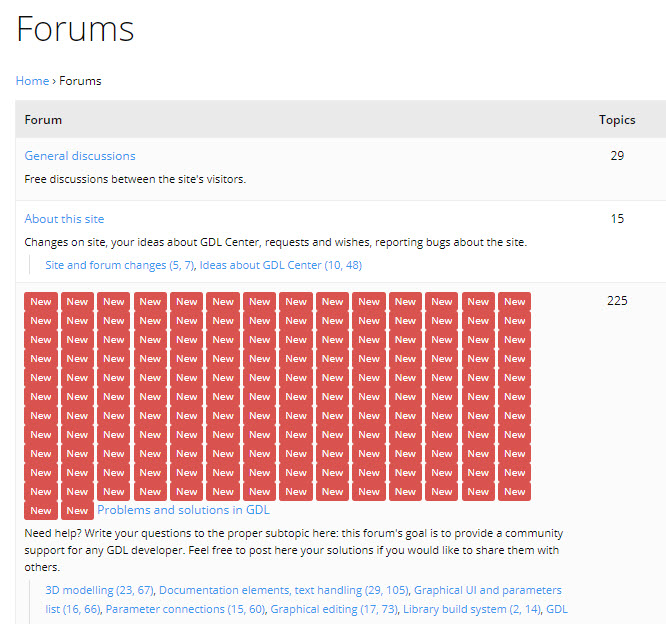666x624 pixels.
Task: Open Site and forum changes subforum
Action: coord(119,265)
